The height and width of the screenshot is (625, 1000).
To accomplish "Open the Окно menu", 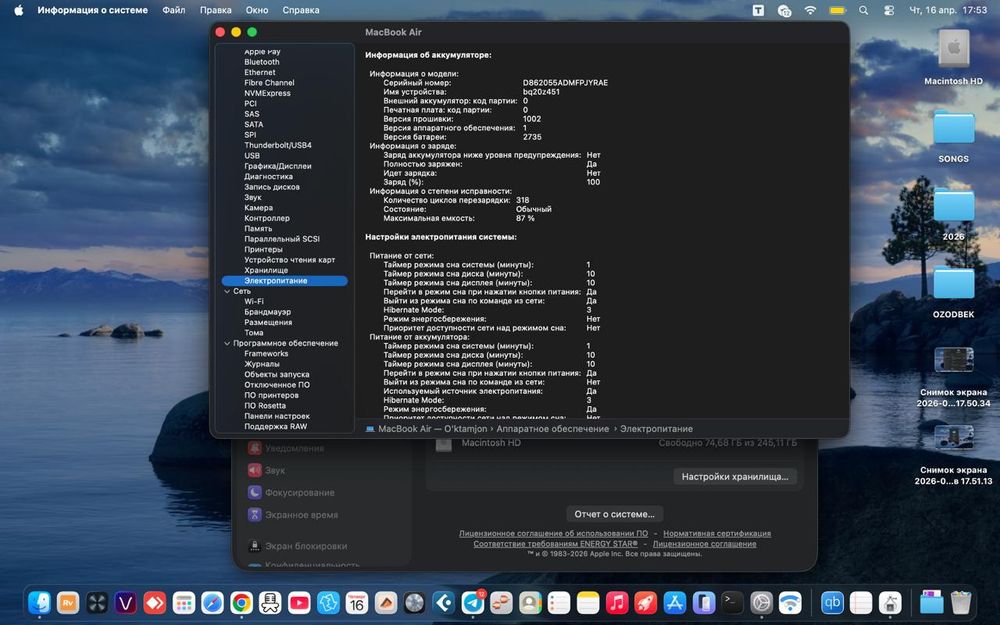I will pyautogui.click(x=257, y=10).
